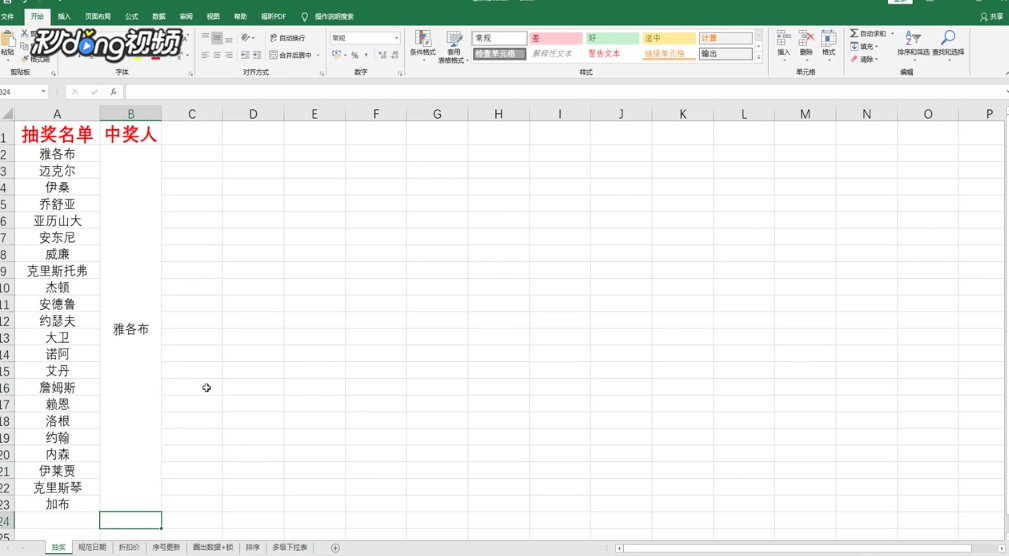Select top vertical alignment icon
The image size is (1009, 556).
205,38
